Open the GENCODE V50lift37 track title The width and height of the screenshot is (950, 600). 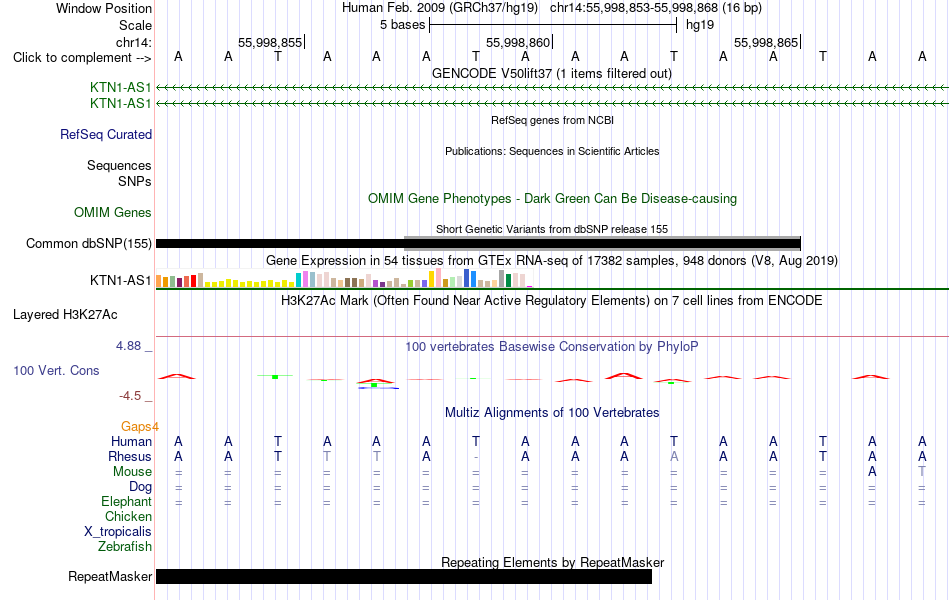pos(552,73)
